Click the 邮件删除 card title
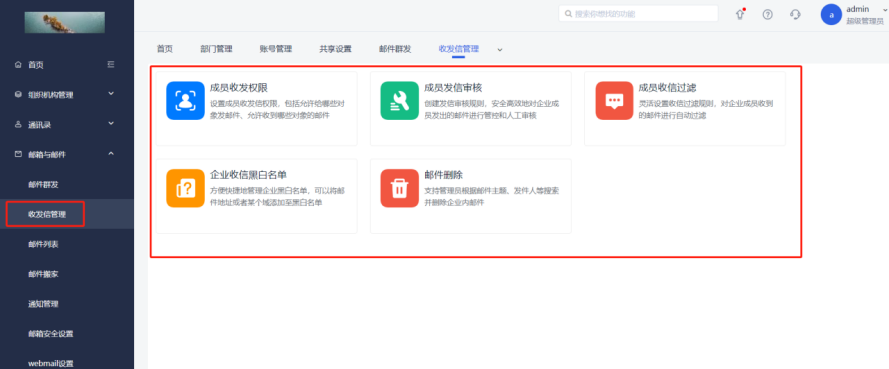The height and width of the screenshot is (369, 889). [443, 175]
